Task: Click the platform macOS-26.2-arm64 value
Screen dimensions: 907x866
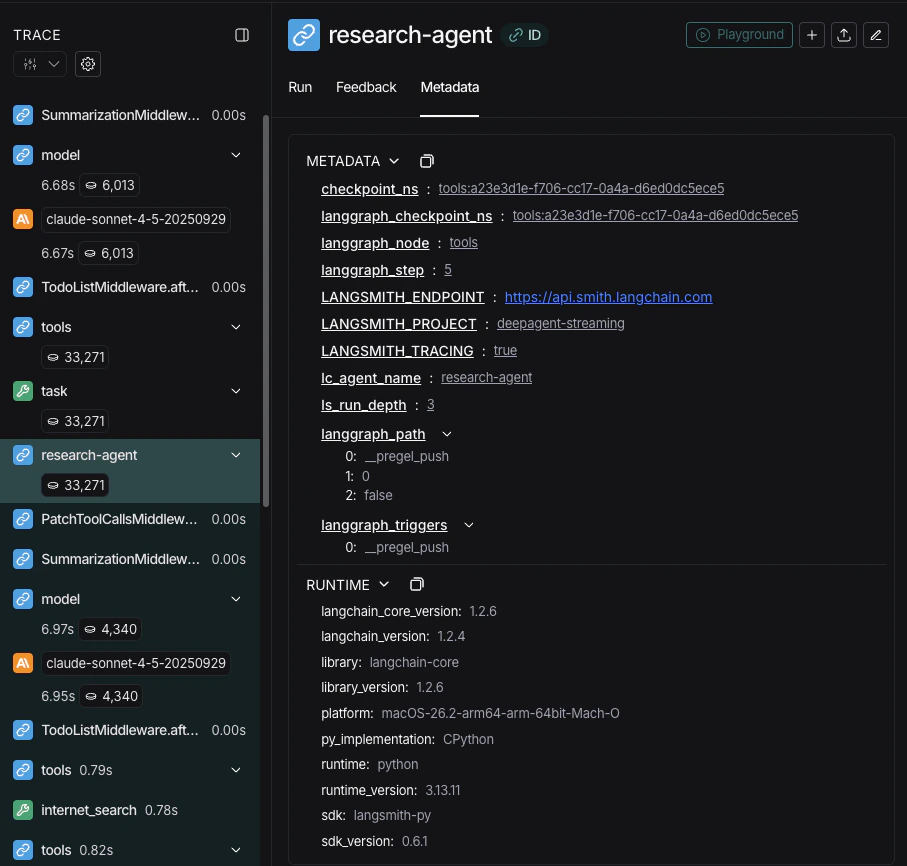Action: click(500, 714)
